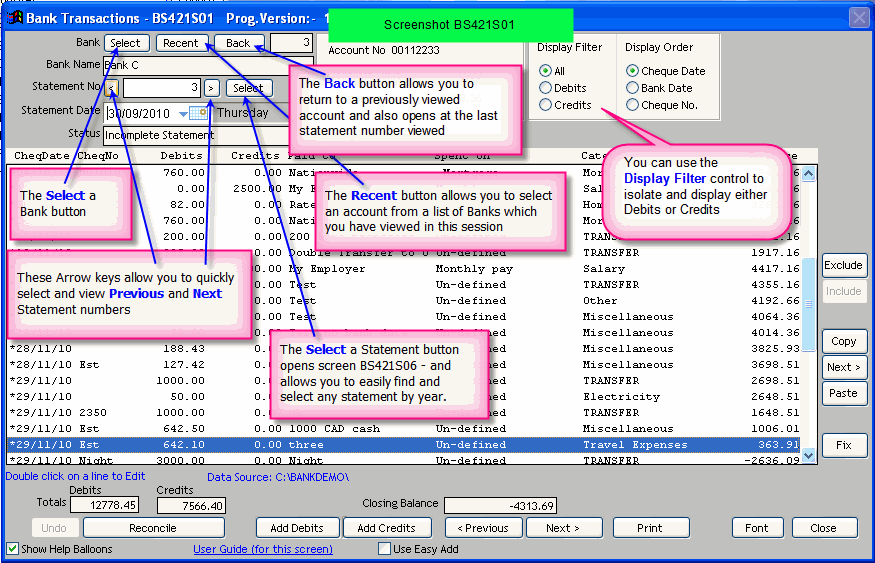
Task: Click the Data Source path text
Action: [278, 477]
